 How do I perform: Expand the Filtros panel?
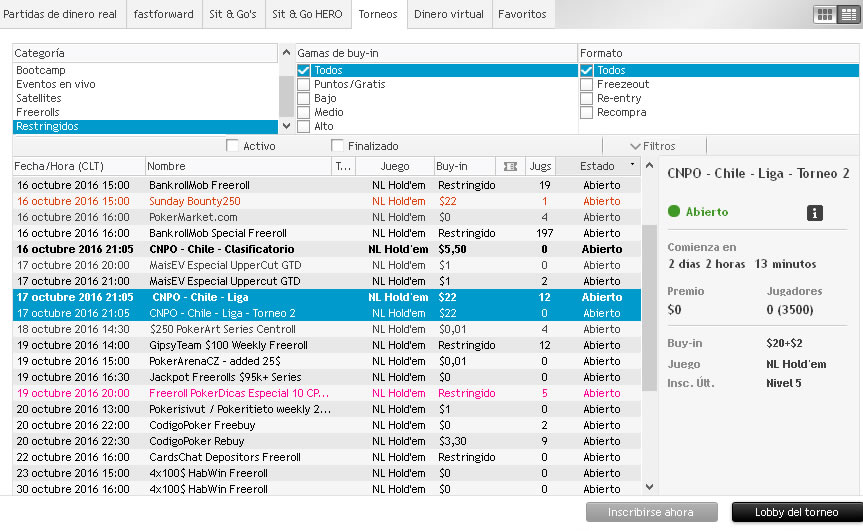point(652,146)
